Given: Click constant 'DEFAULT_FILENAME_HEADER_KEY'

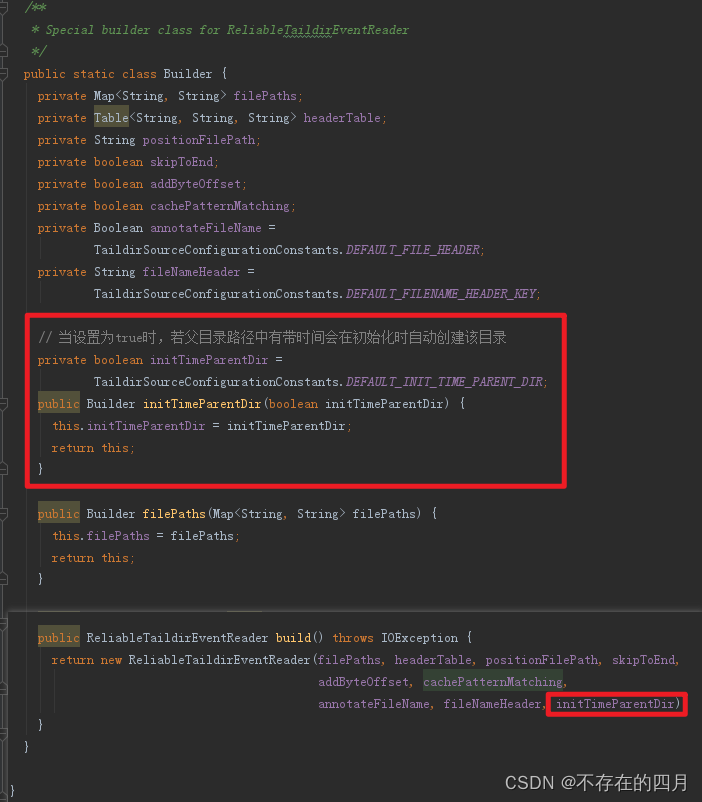Looking at the screenshot, I should 441,294.
